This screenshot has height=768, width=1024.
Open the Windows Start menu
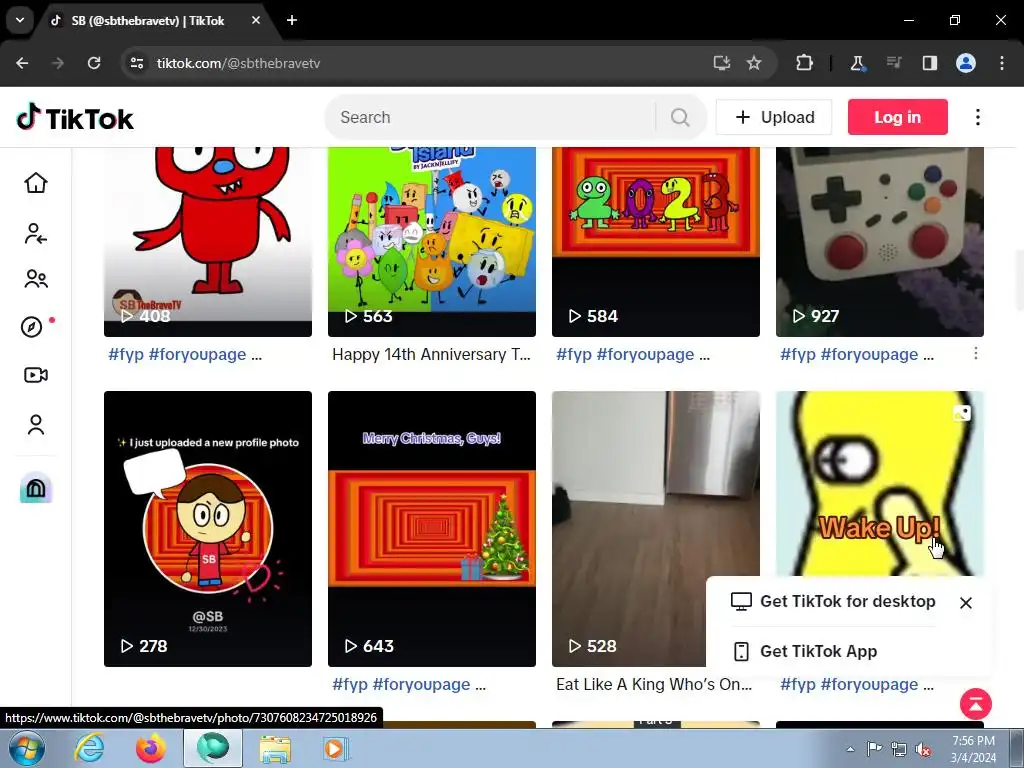point(26,748)
